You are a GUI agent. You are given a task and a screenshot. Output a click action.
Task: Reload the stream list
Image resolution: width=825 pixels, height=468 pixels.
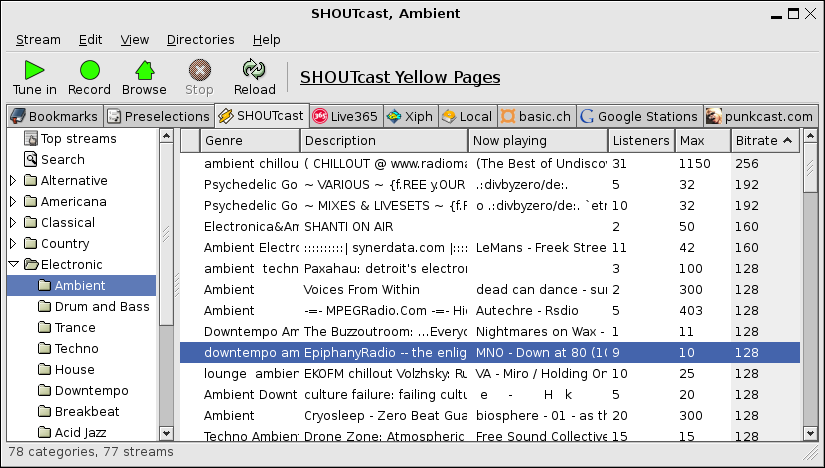point(253,70)
